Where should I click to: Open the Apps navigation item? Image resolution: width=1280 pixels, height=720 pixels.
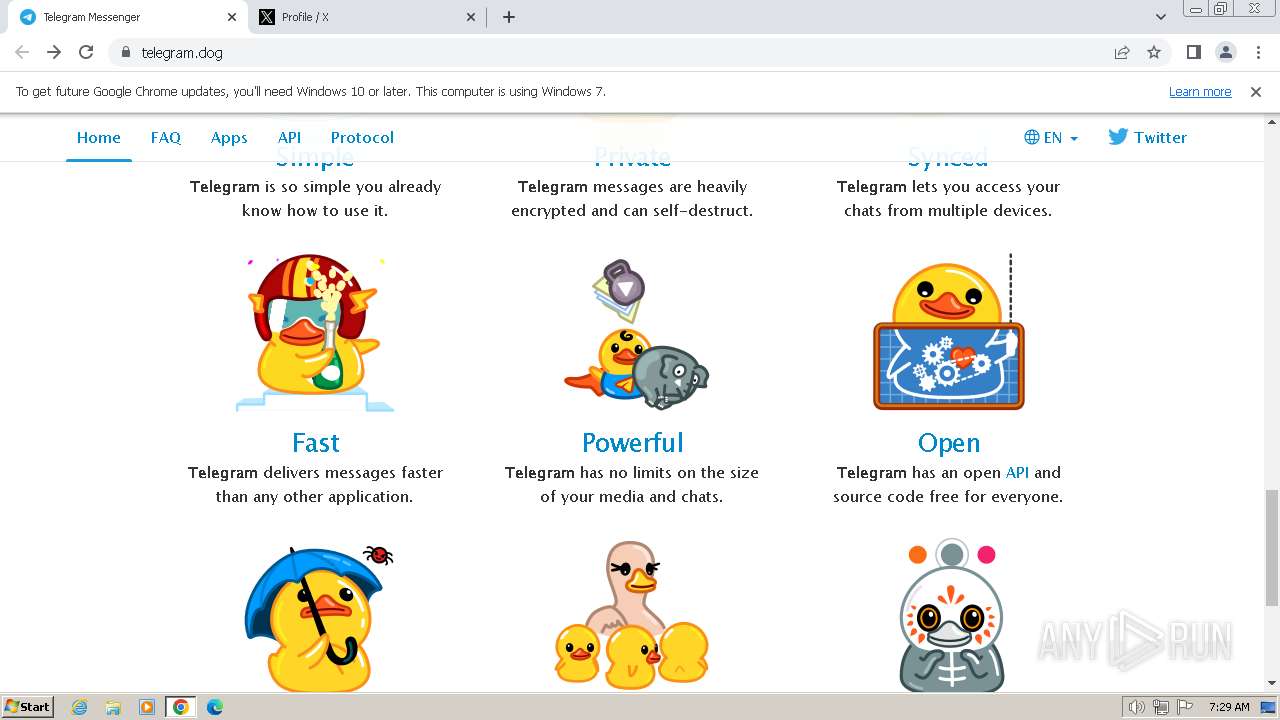click(229, 138)
